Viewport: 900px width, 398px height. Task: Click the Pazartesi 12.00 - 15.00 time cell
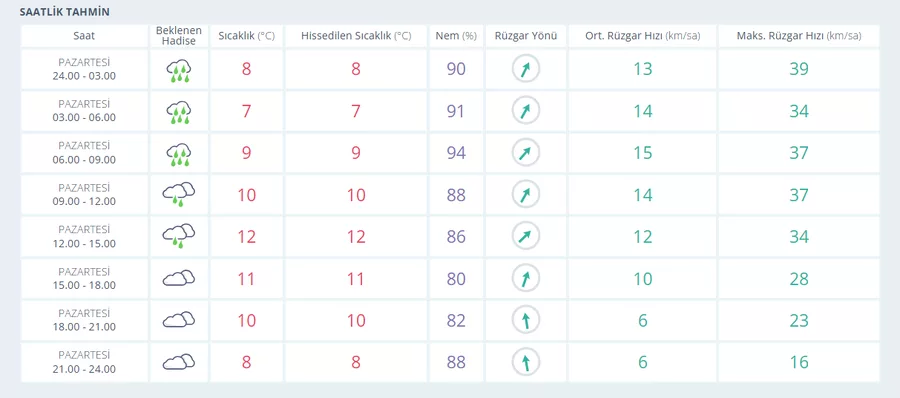(84, 237)
